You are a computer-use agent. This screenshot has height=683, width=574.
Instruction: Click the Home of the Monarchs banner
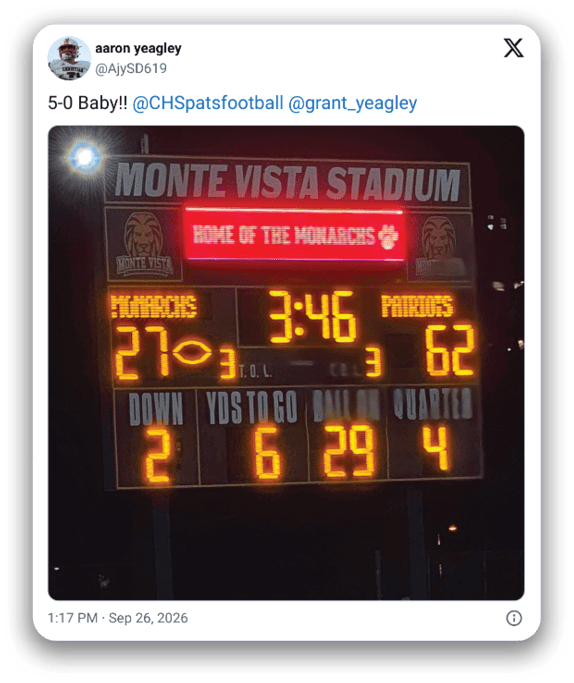click(295, 235)
